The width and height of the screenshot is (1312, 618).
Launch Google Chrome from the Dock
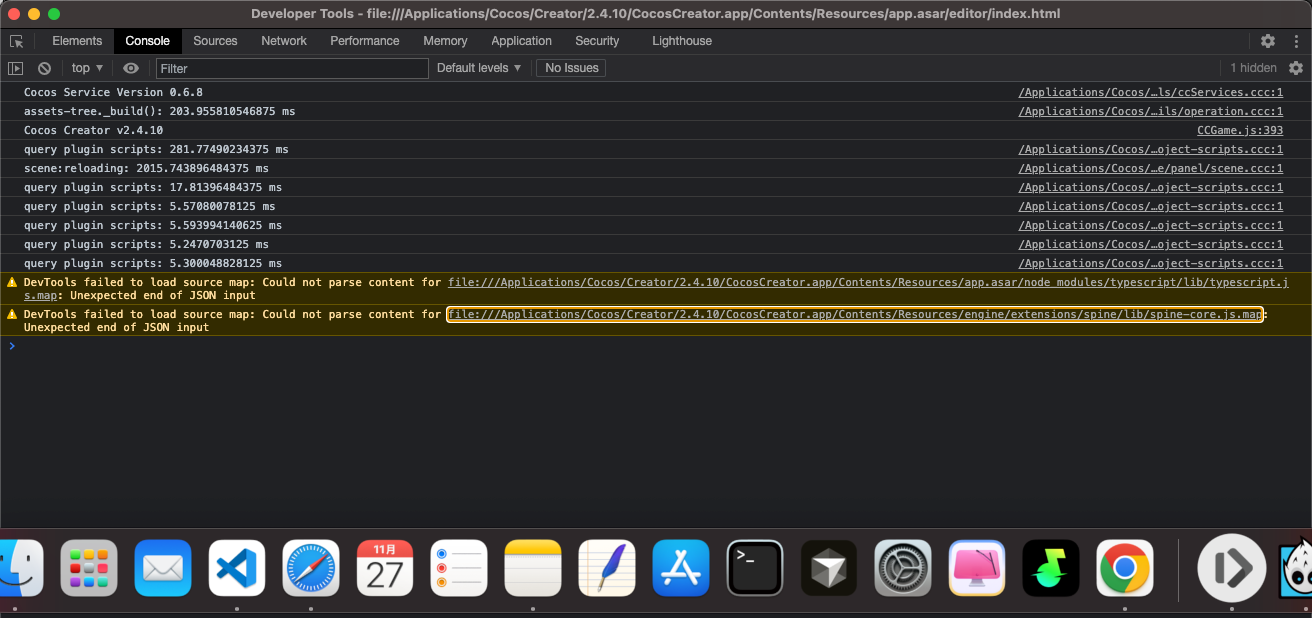[x=1125, y=568]
